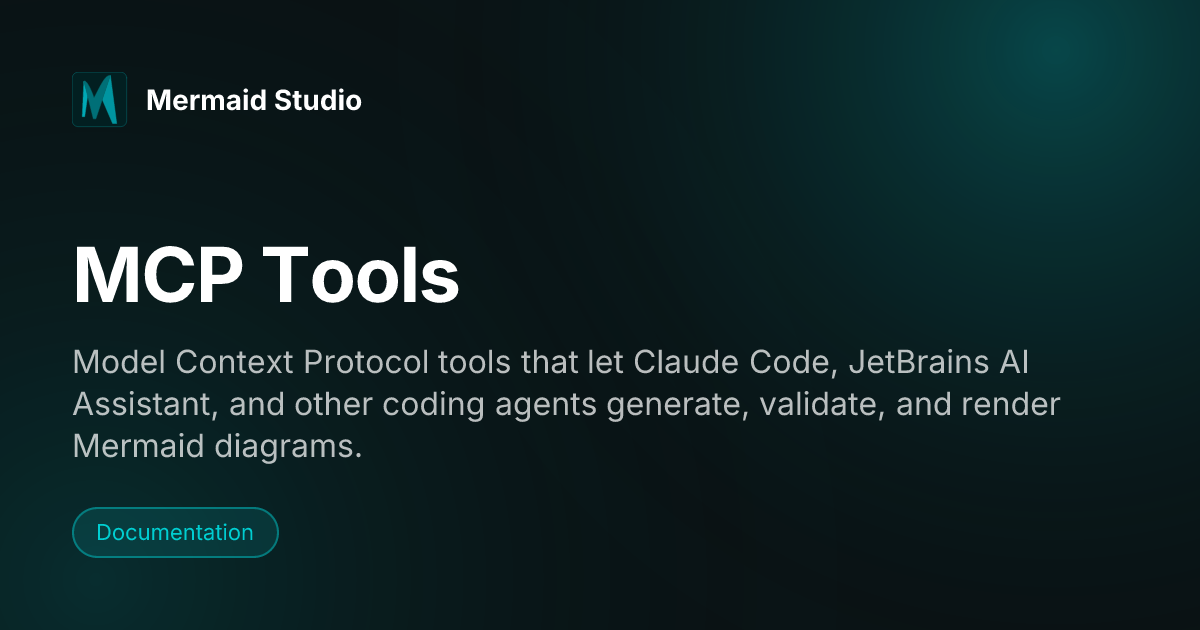Select the Mermaid Studio brand name
1200x630 pixels.
pos(254,100)
